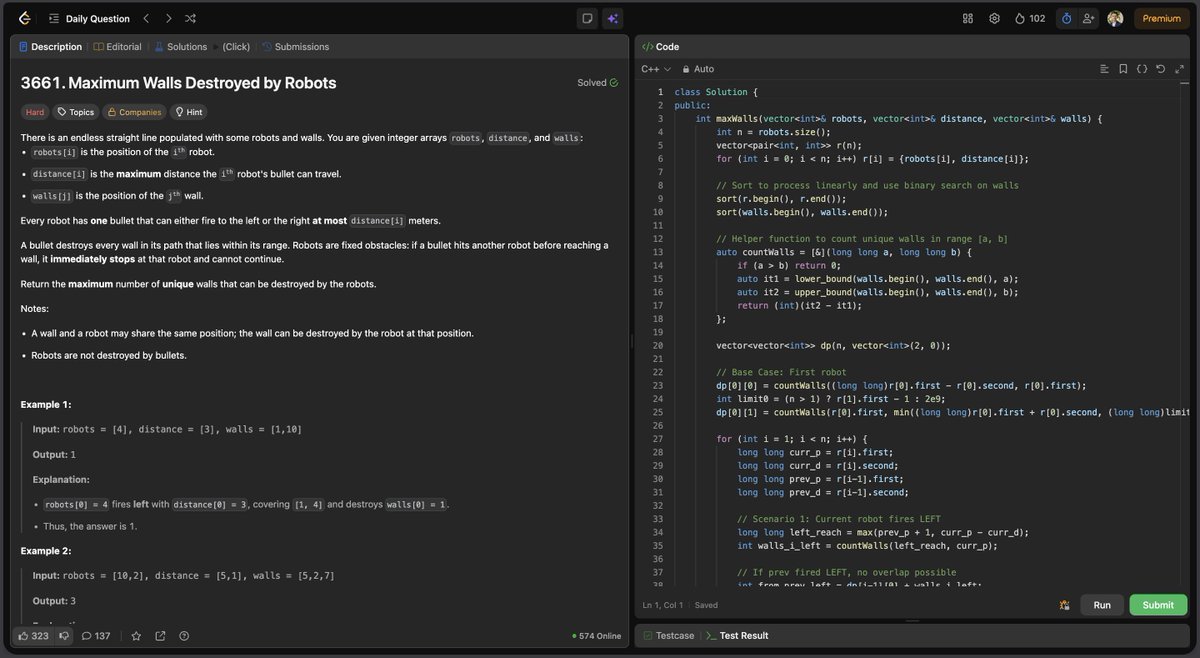Dislike the problem with thumbs down
Screen dimensions: 1200x658
(x=63, y=636)
